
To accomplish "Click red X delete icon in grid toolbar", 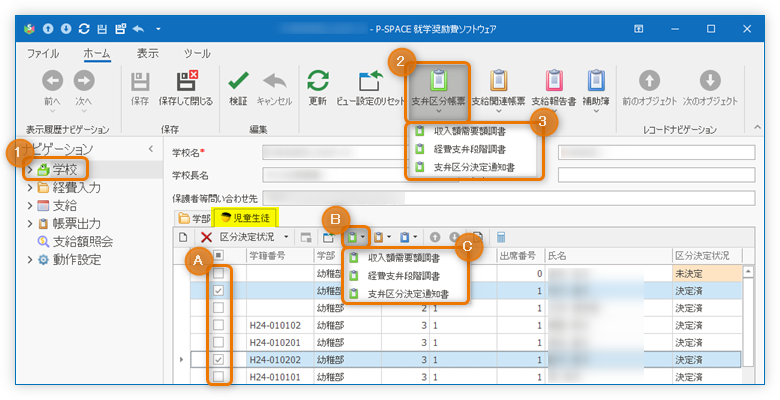I will 206,237.
